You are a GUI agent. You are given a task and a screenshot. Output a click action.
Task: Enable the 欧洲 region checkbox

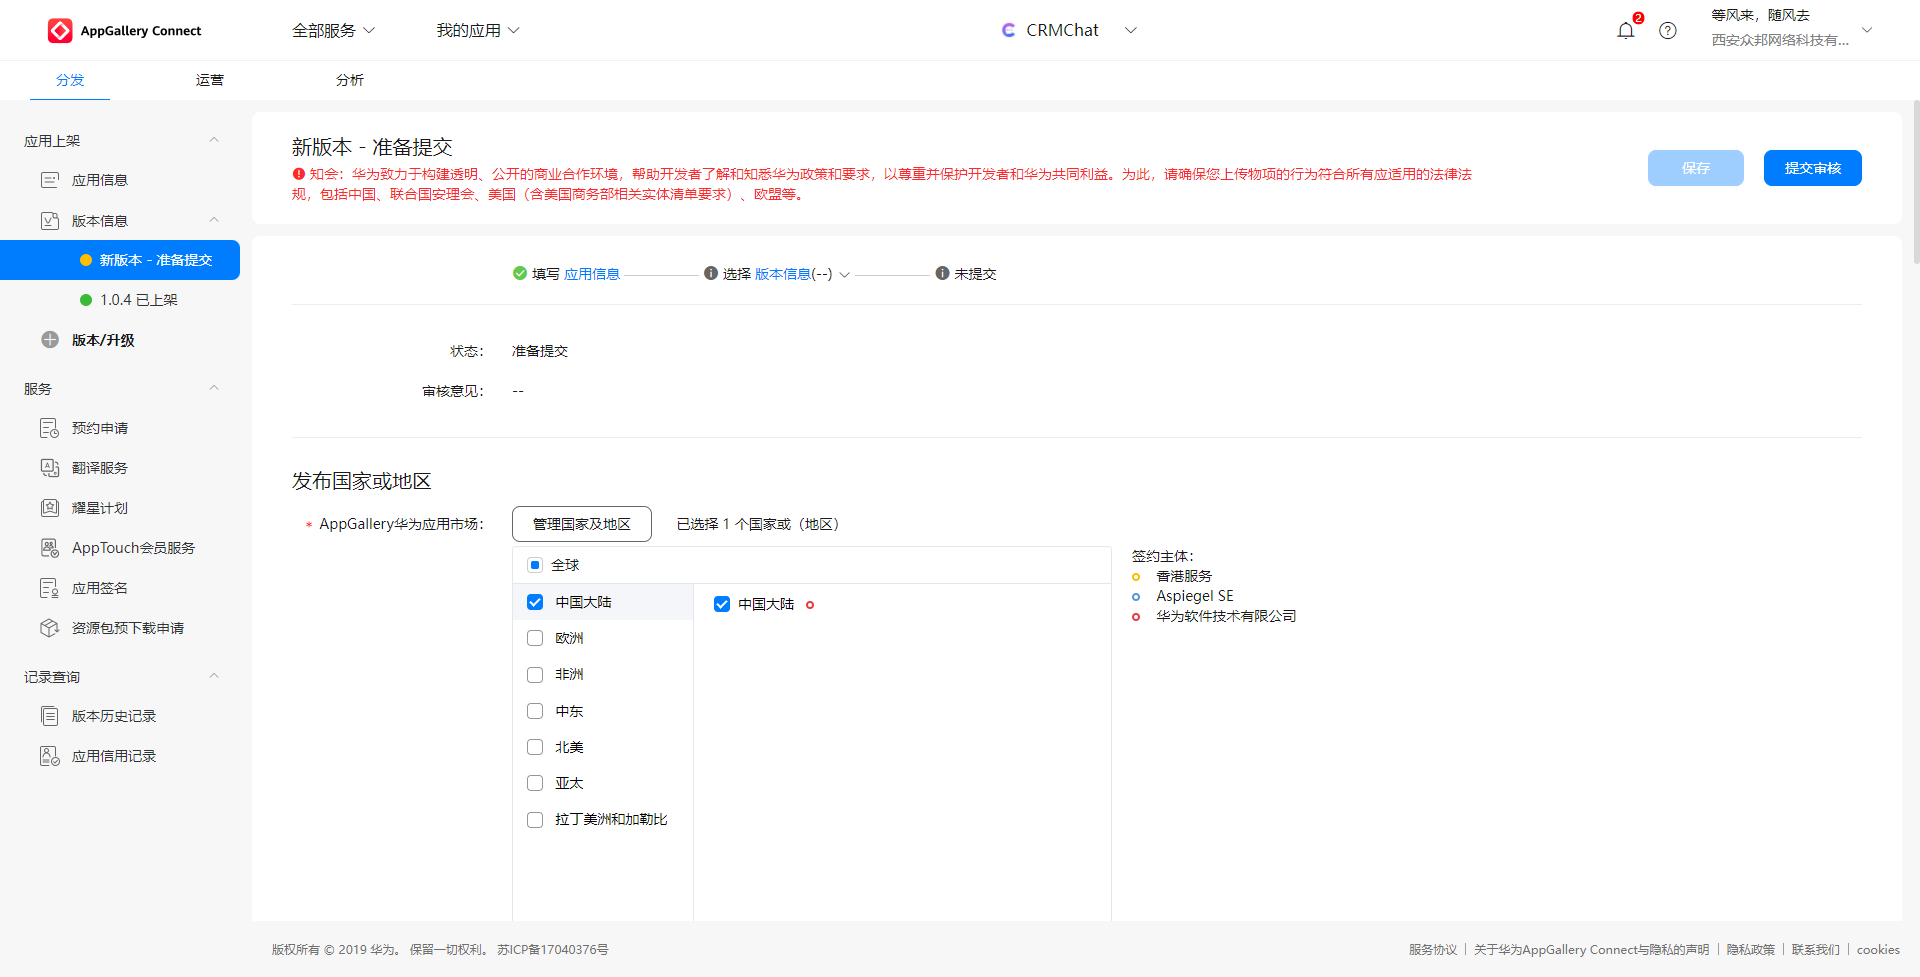click(534, 637)
